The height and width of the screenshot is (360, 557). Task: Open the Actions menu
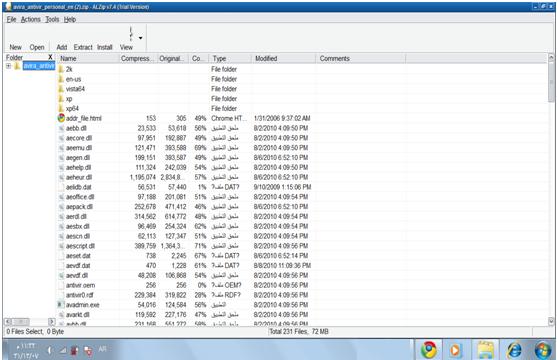click(31, 20)
